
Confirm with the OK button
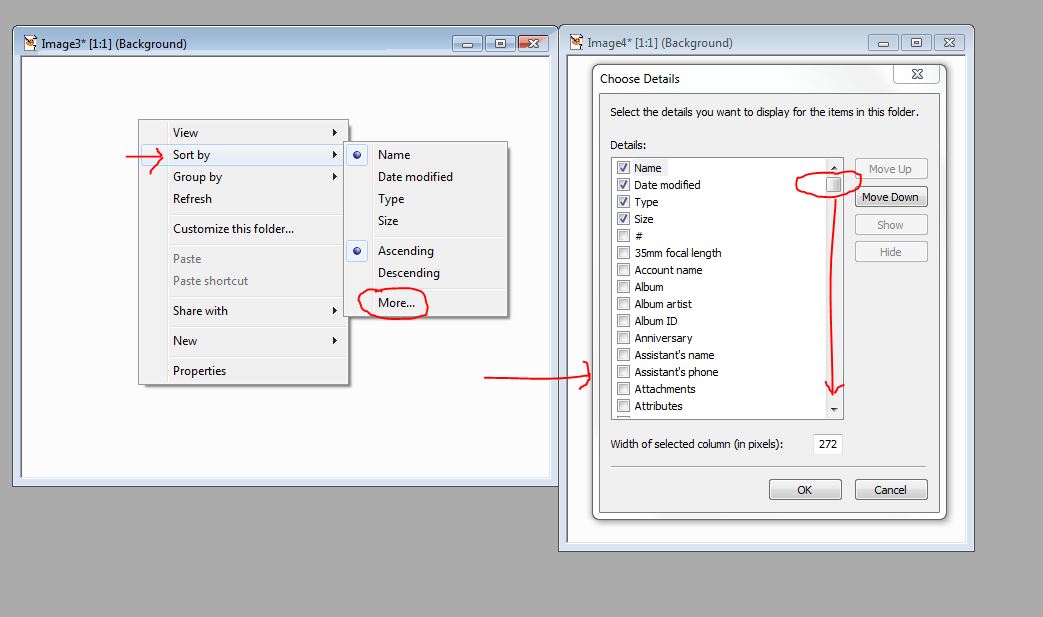tap(805, 490)
